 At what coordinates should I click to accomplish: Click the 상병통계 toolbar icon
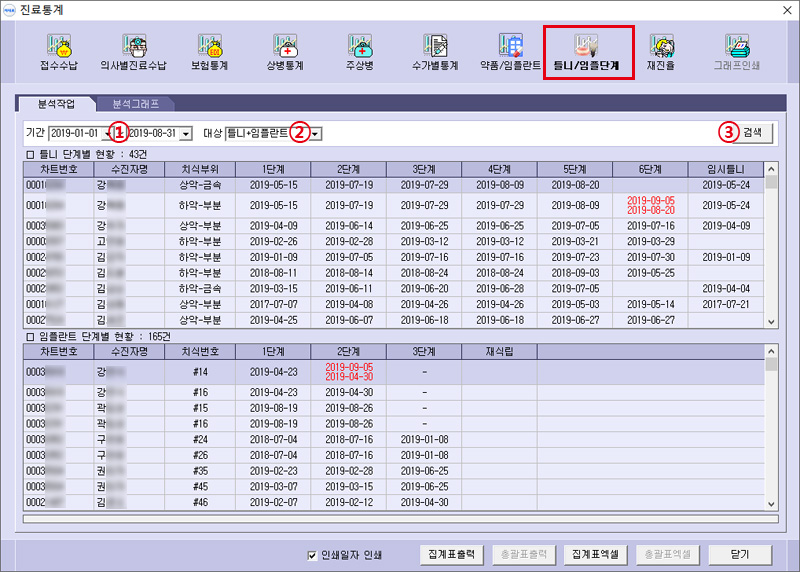click(286, 52)
